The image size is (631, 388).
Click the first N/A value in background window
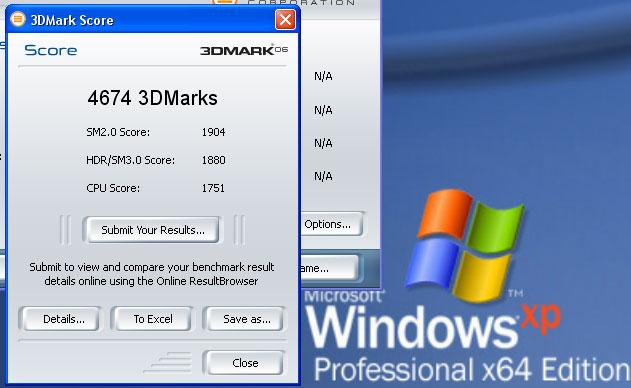[323, 76]
